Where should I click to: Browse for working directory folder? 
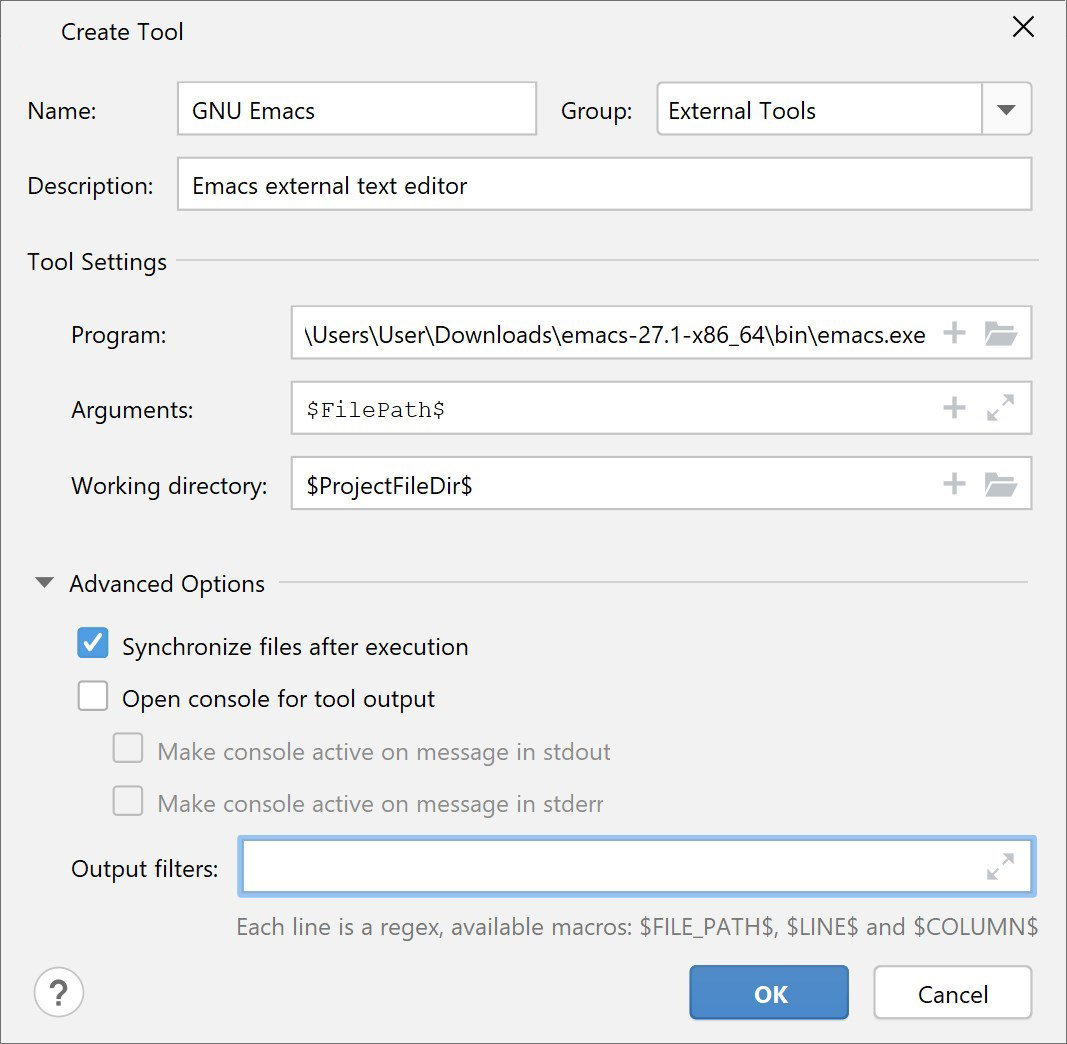click(1000, 485)
